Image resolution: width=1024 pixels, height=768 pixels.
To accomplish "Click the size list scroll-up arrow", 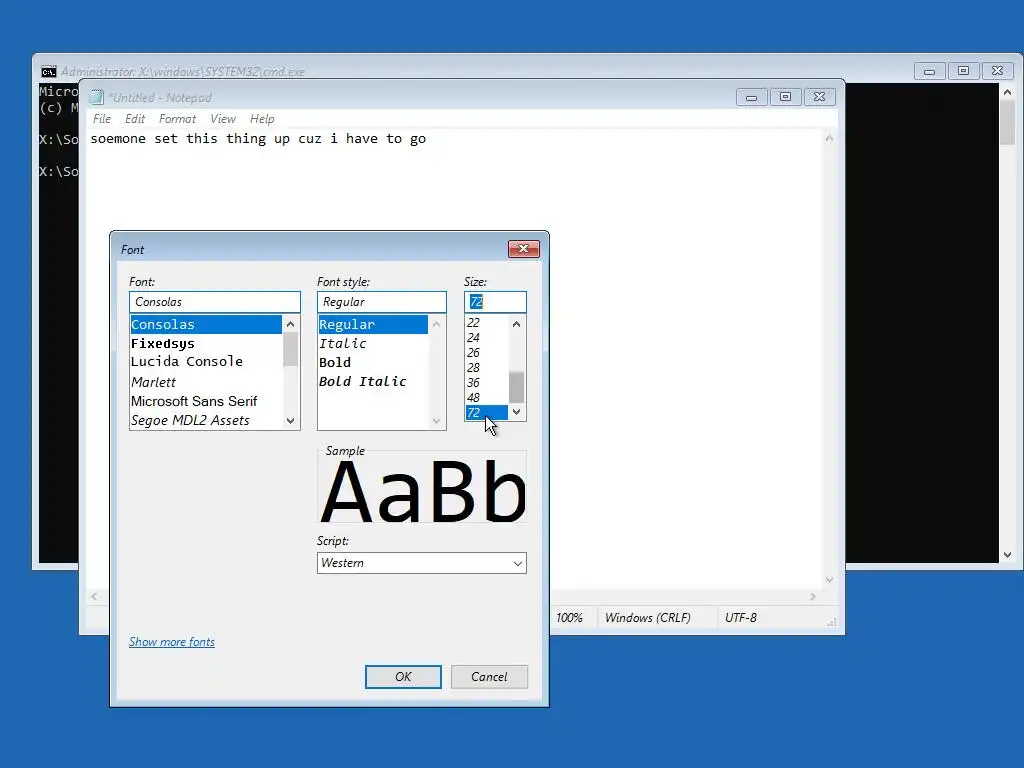I will tap(517, 324).
